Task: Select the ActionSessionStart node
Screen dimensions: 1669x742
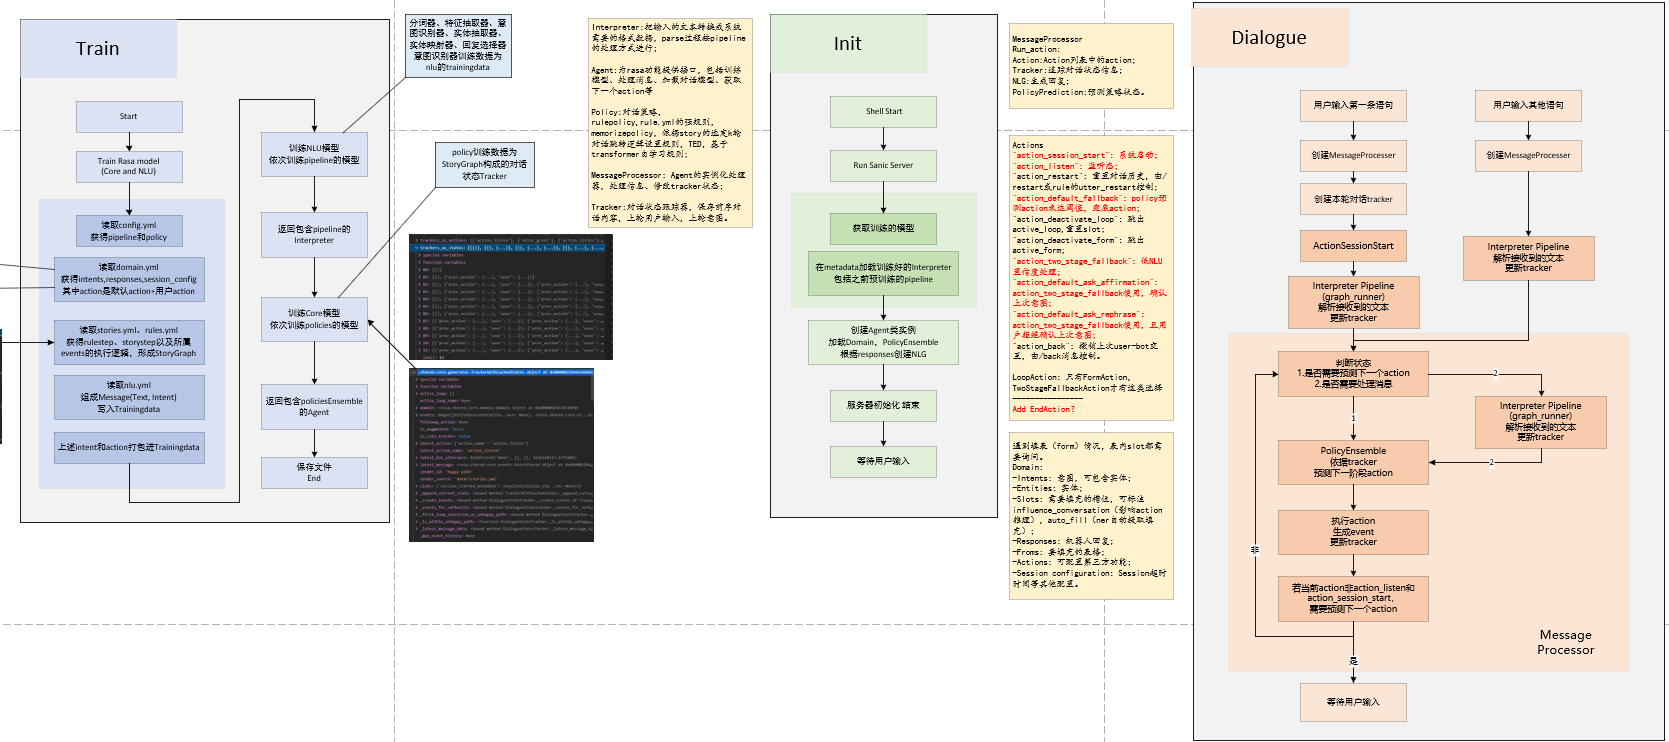Action: (x=1353, y=246)
